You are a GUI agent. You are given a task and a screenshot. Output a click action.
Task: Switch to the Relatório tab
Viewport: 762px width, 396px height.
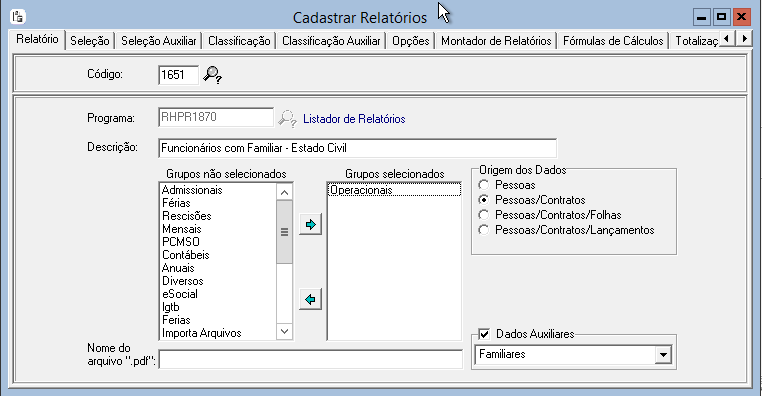[37, 39]
